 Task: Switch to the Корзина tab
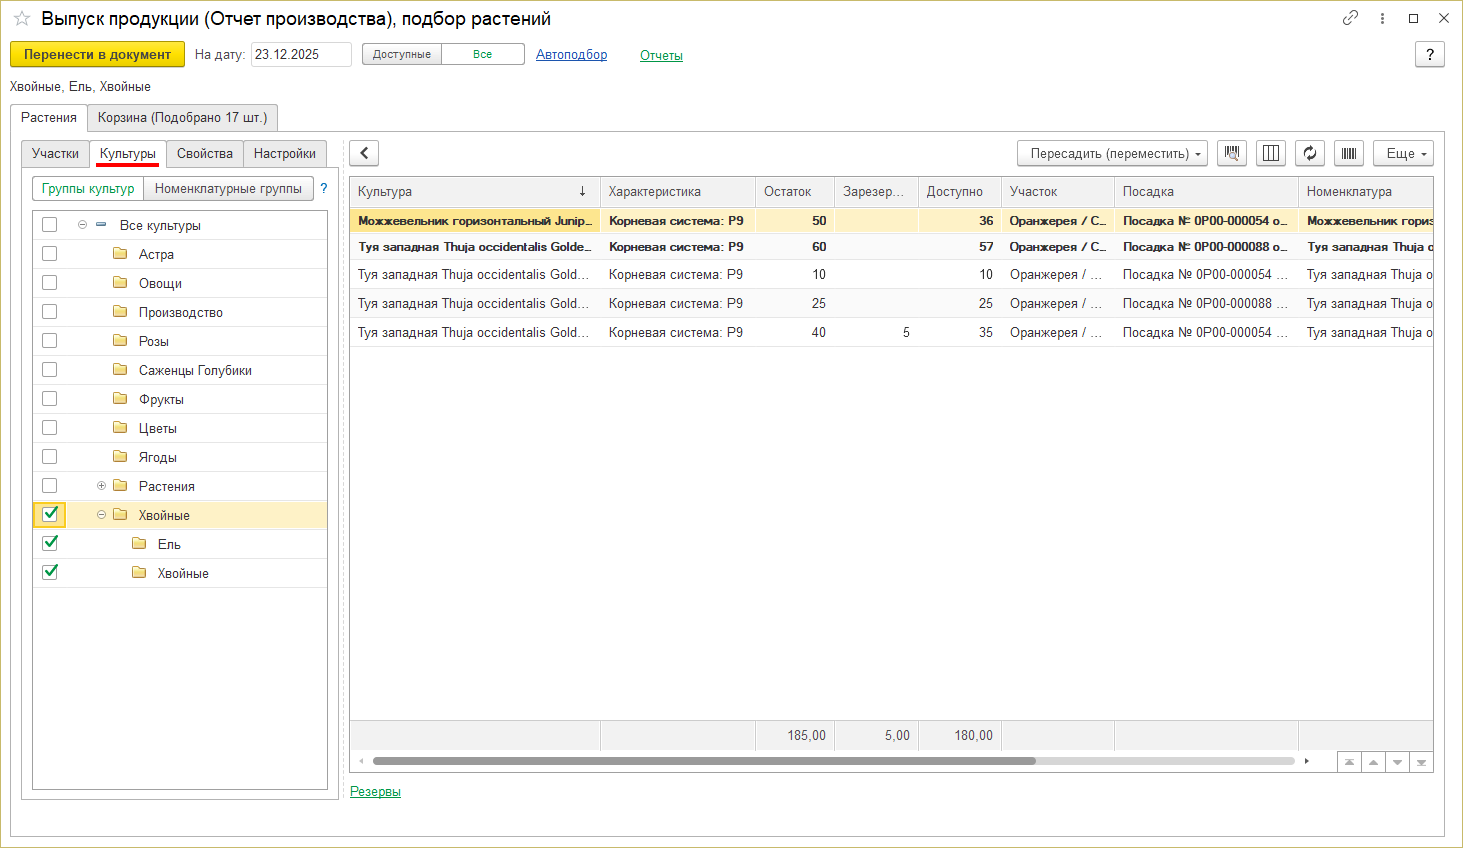[x=182, y=118]
